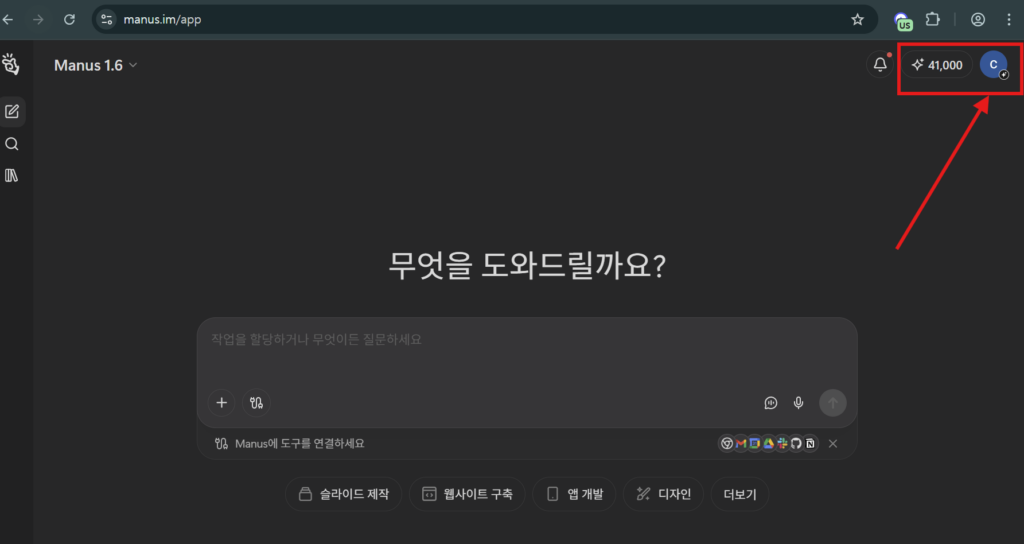Activate microphone voice input
This screenshot has width=1024, height=544.
[798, 403]
